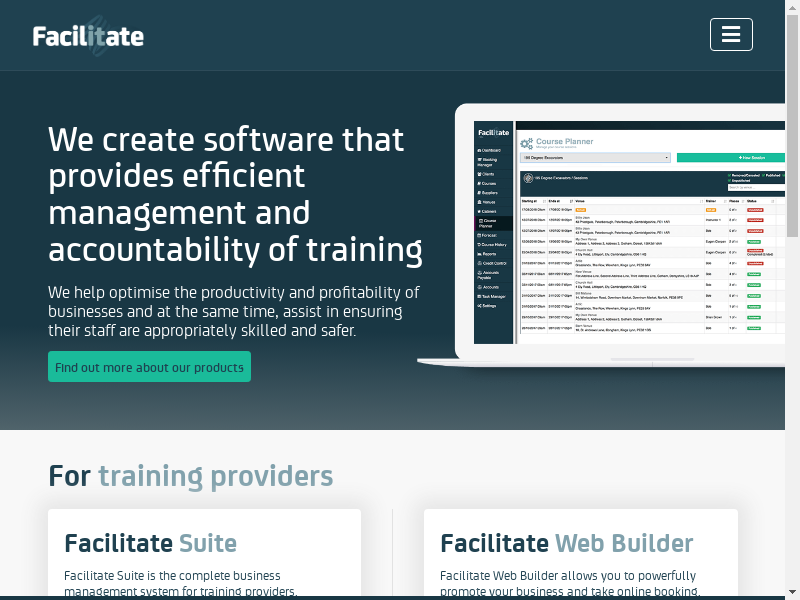Open the hamburger navigation menu
800x600 pixels.
pos(731,35)
